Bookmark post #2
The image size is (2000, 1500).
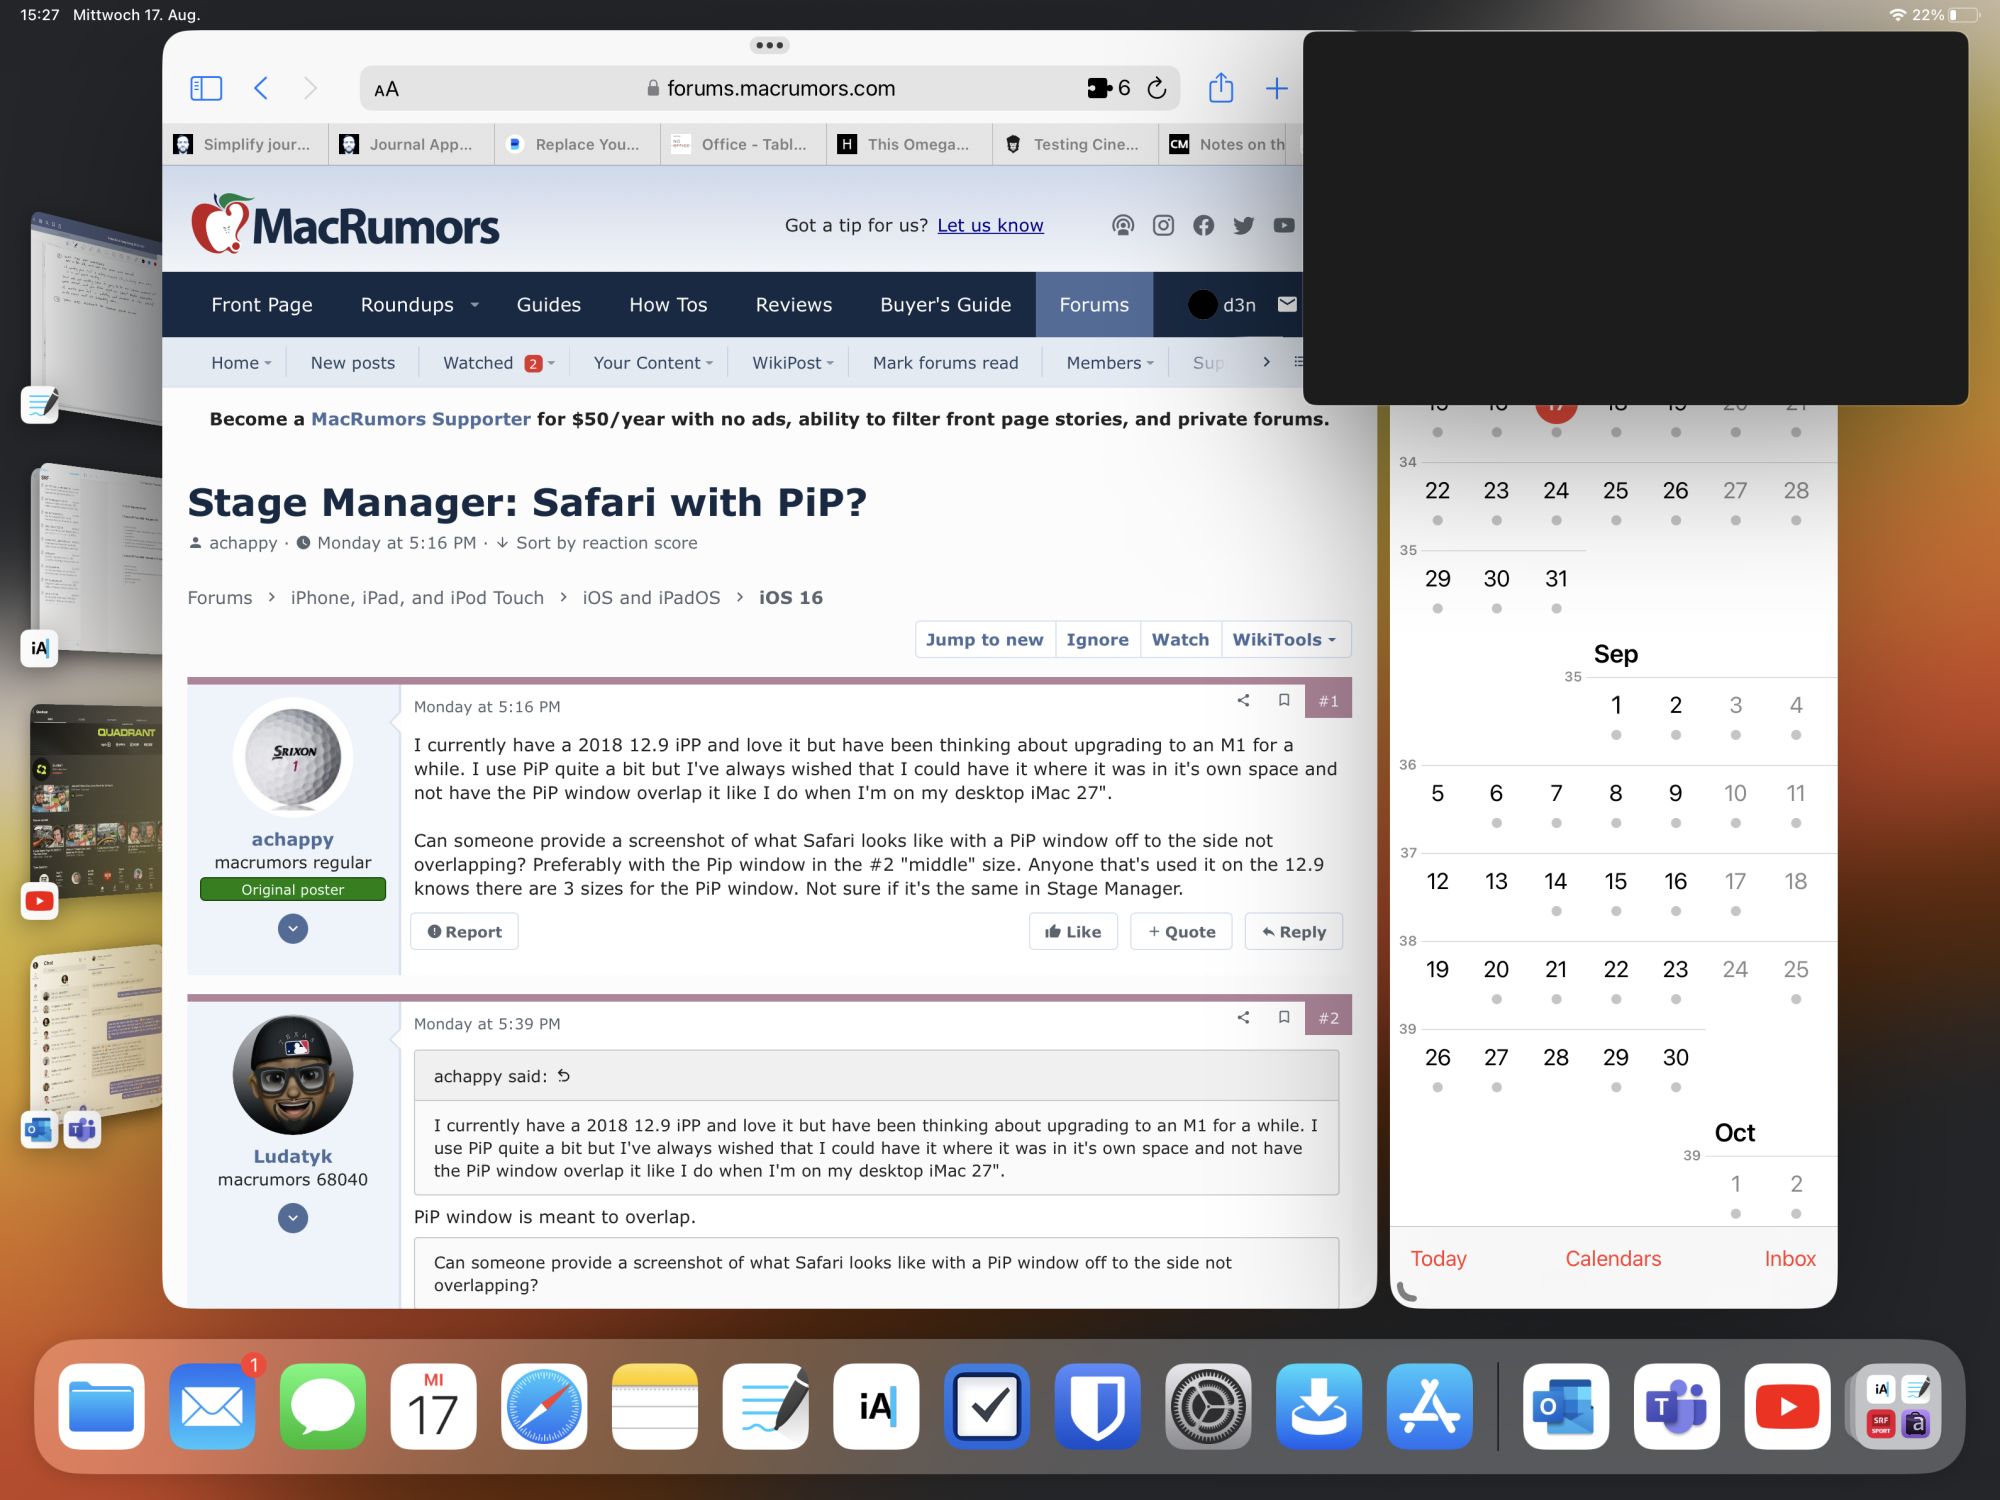pyautogui.click(x=1284, y=1017)
